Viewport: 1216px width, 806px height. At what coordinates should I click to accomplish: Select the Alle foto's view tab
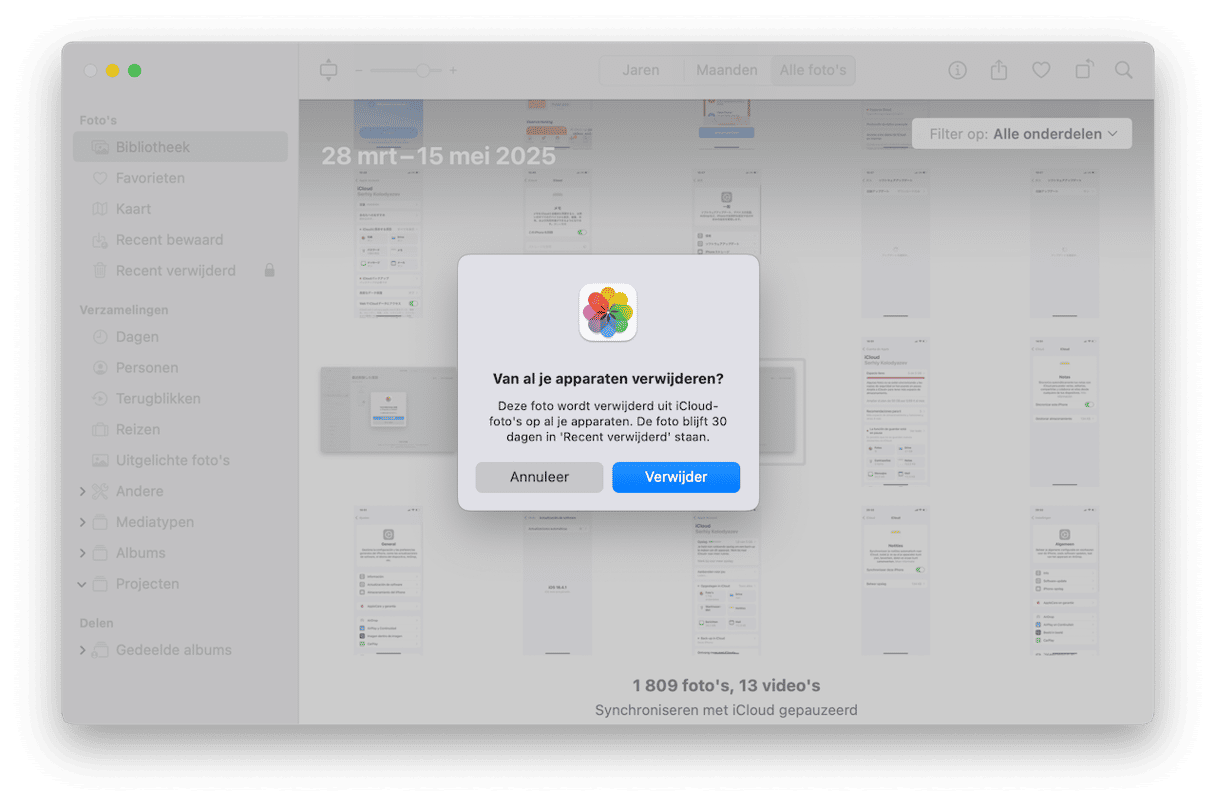(813, 70)
